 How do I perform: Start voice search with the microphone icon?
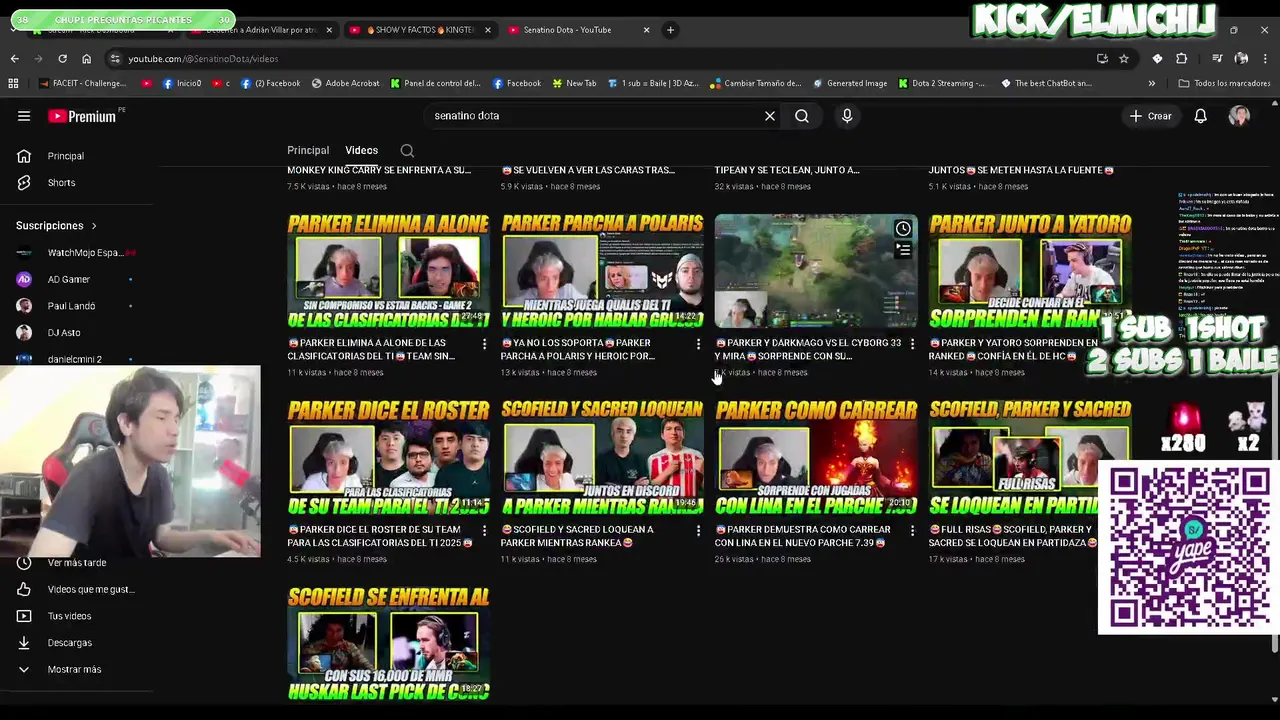pyautogui.click(x=847, y=116)
